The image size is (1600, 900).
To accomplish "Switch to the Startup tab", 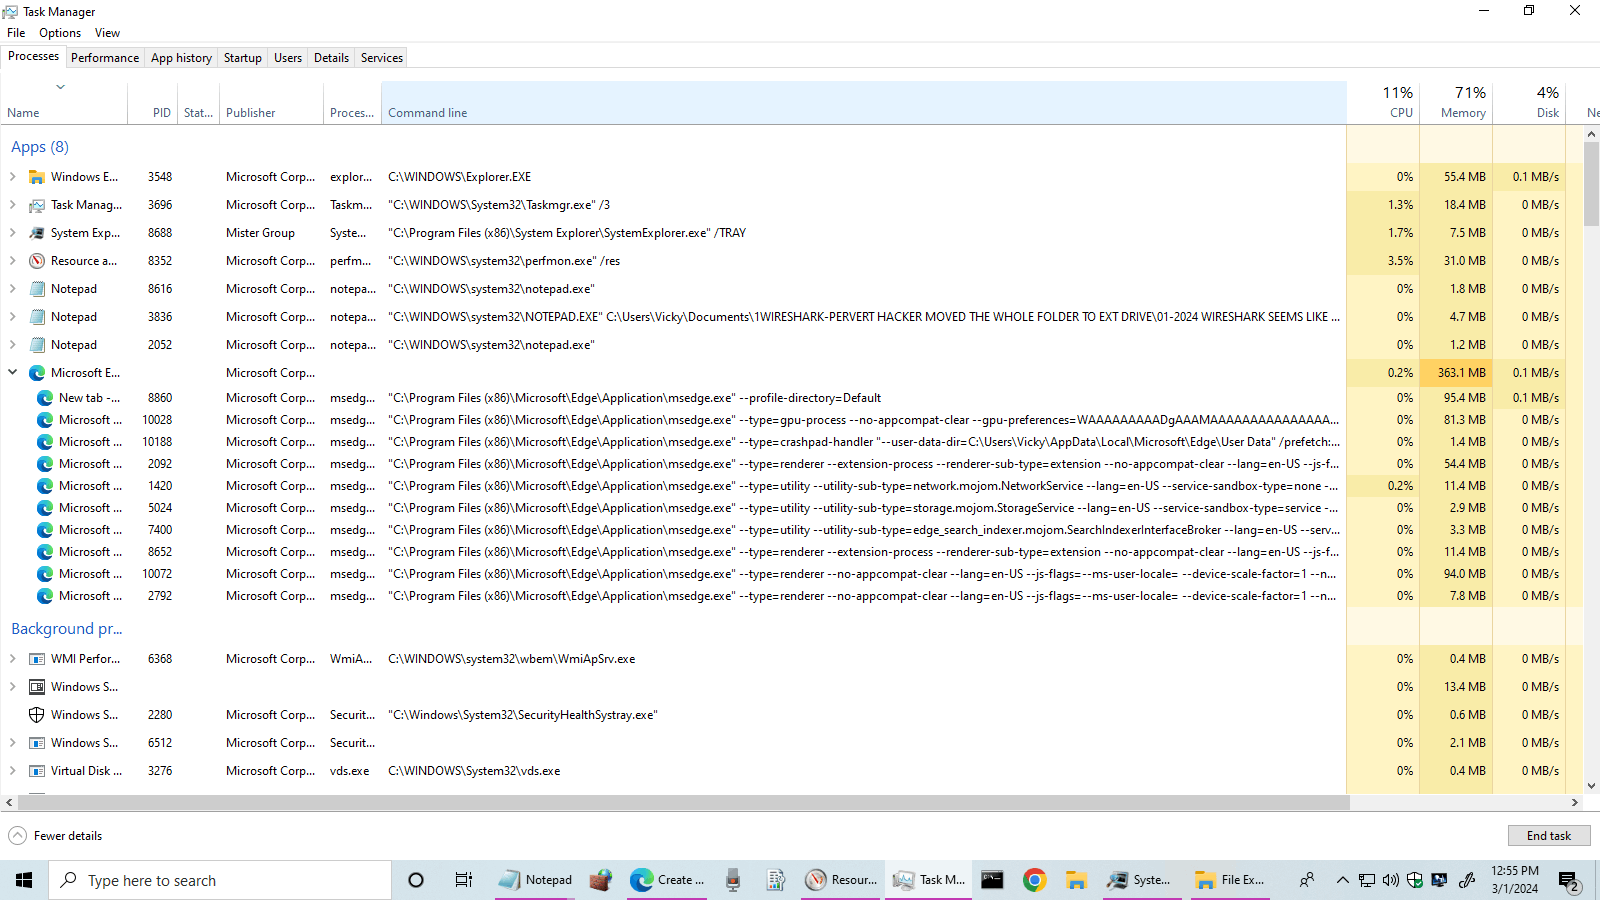I will [242, 58].
